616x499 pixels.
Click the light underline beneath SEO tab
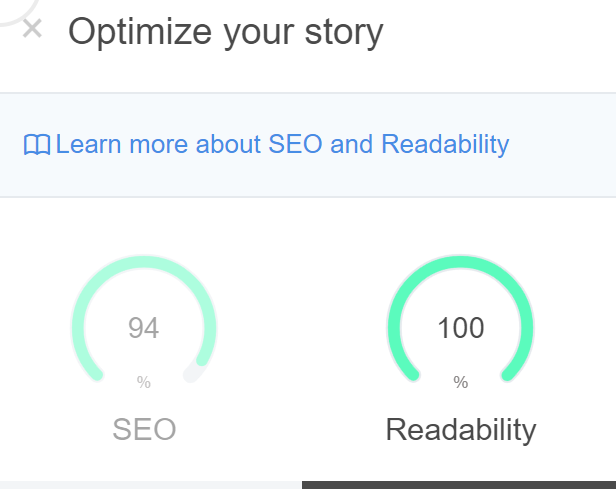[150, 485]
